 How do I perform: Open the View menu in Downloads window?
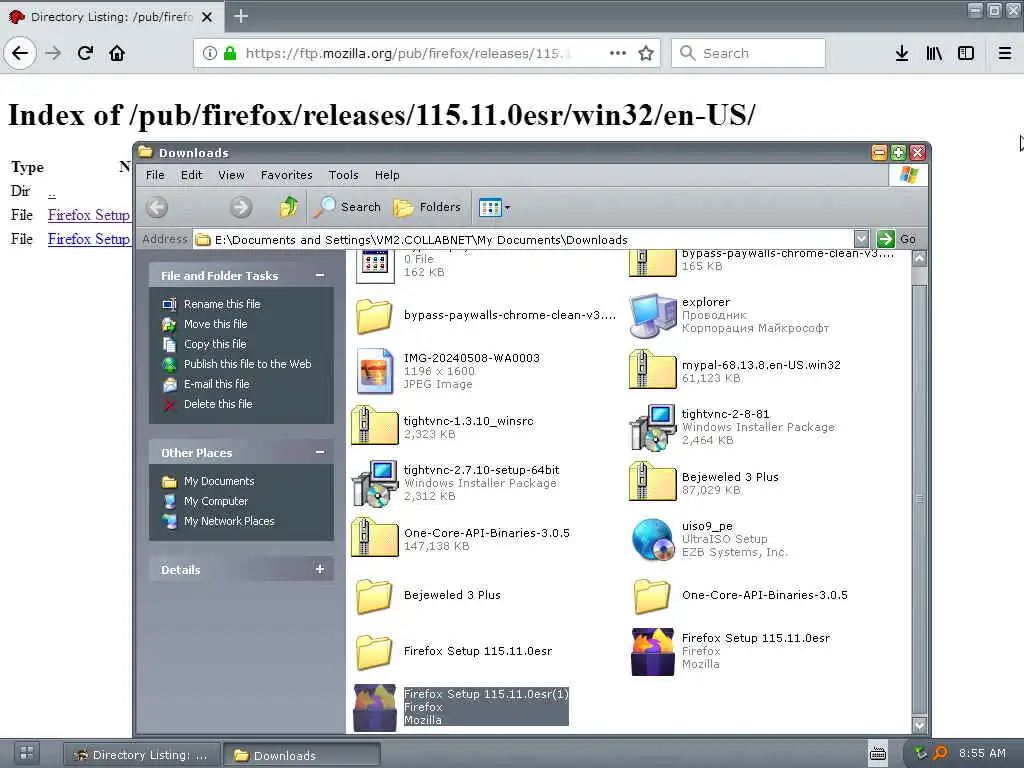[231, 175]
